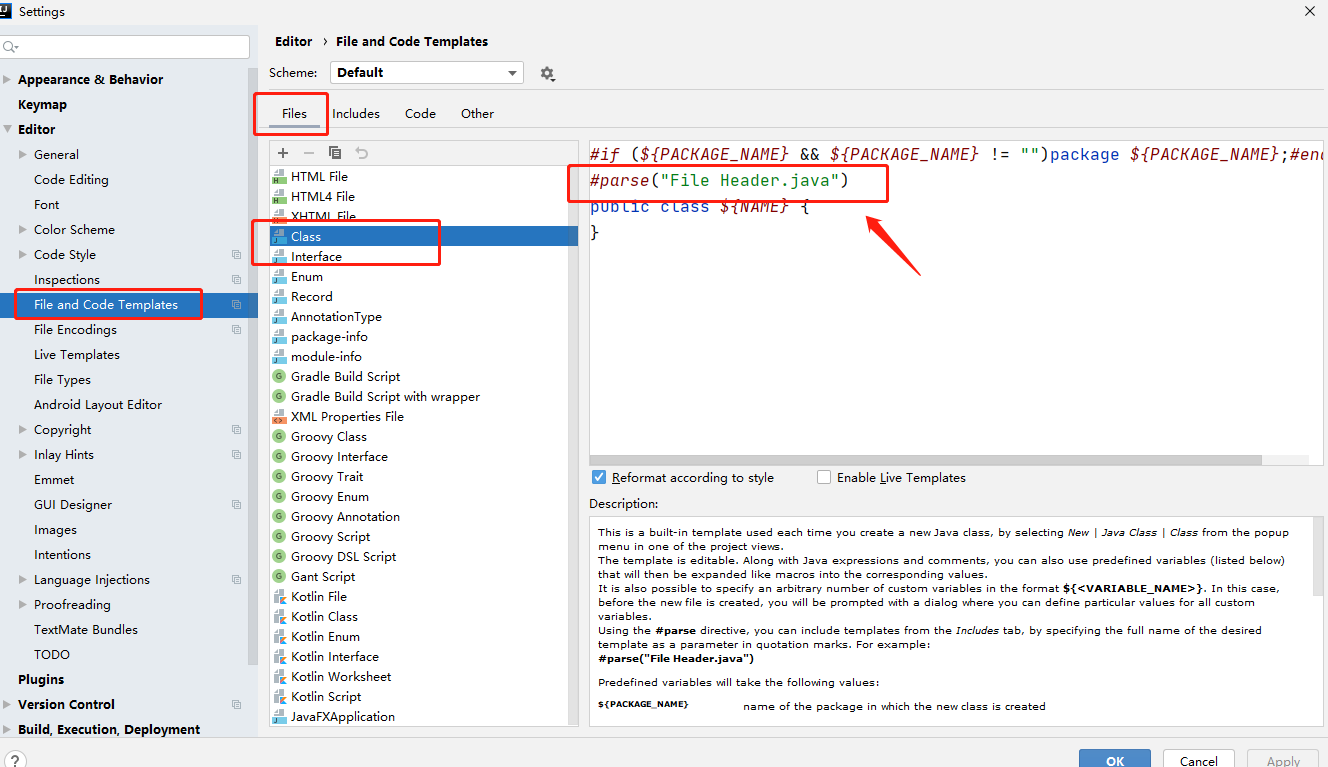Click the project-level icon next to Code Style

pyautogui.click(x=236, y=255)
